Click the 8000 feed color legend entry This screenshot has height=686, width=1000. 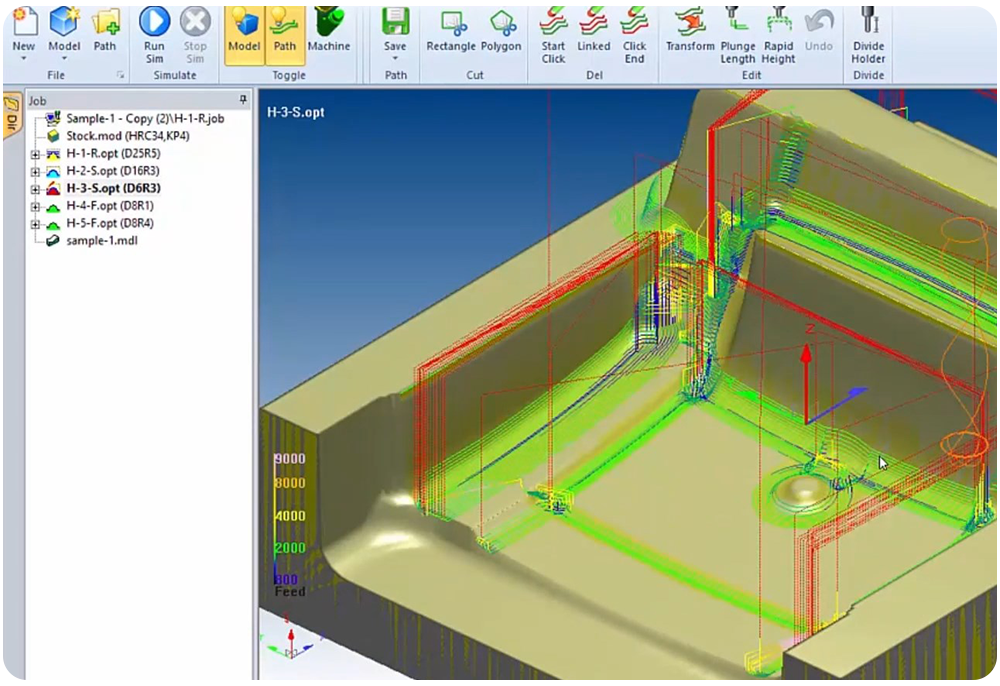click(290, 483)
